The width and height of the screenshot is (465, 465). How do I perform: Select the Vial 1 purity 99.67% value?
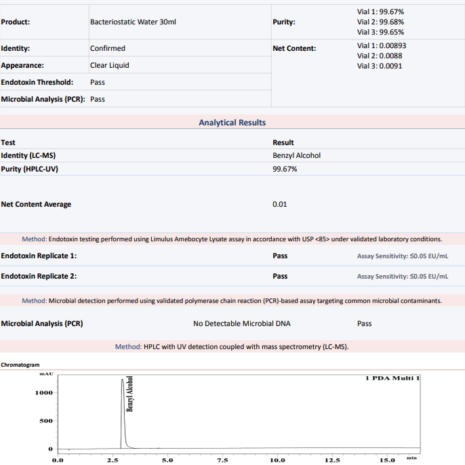[380, 12]
